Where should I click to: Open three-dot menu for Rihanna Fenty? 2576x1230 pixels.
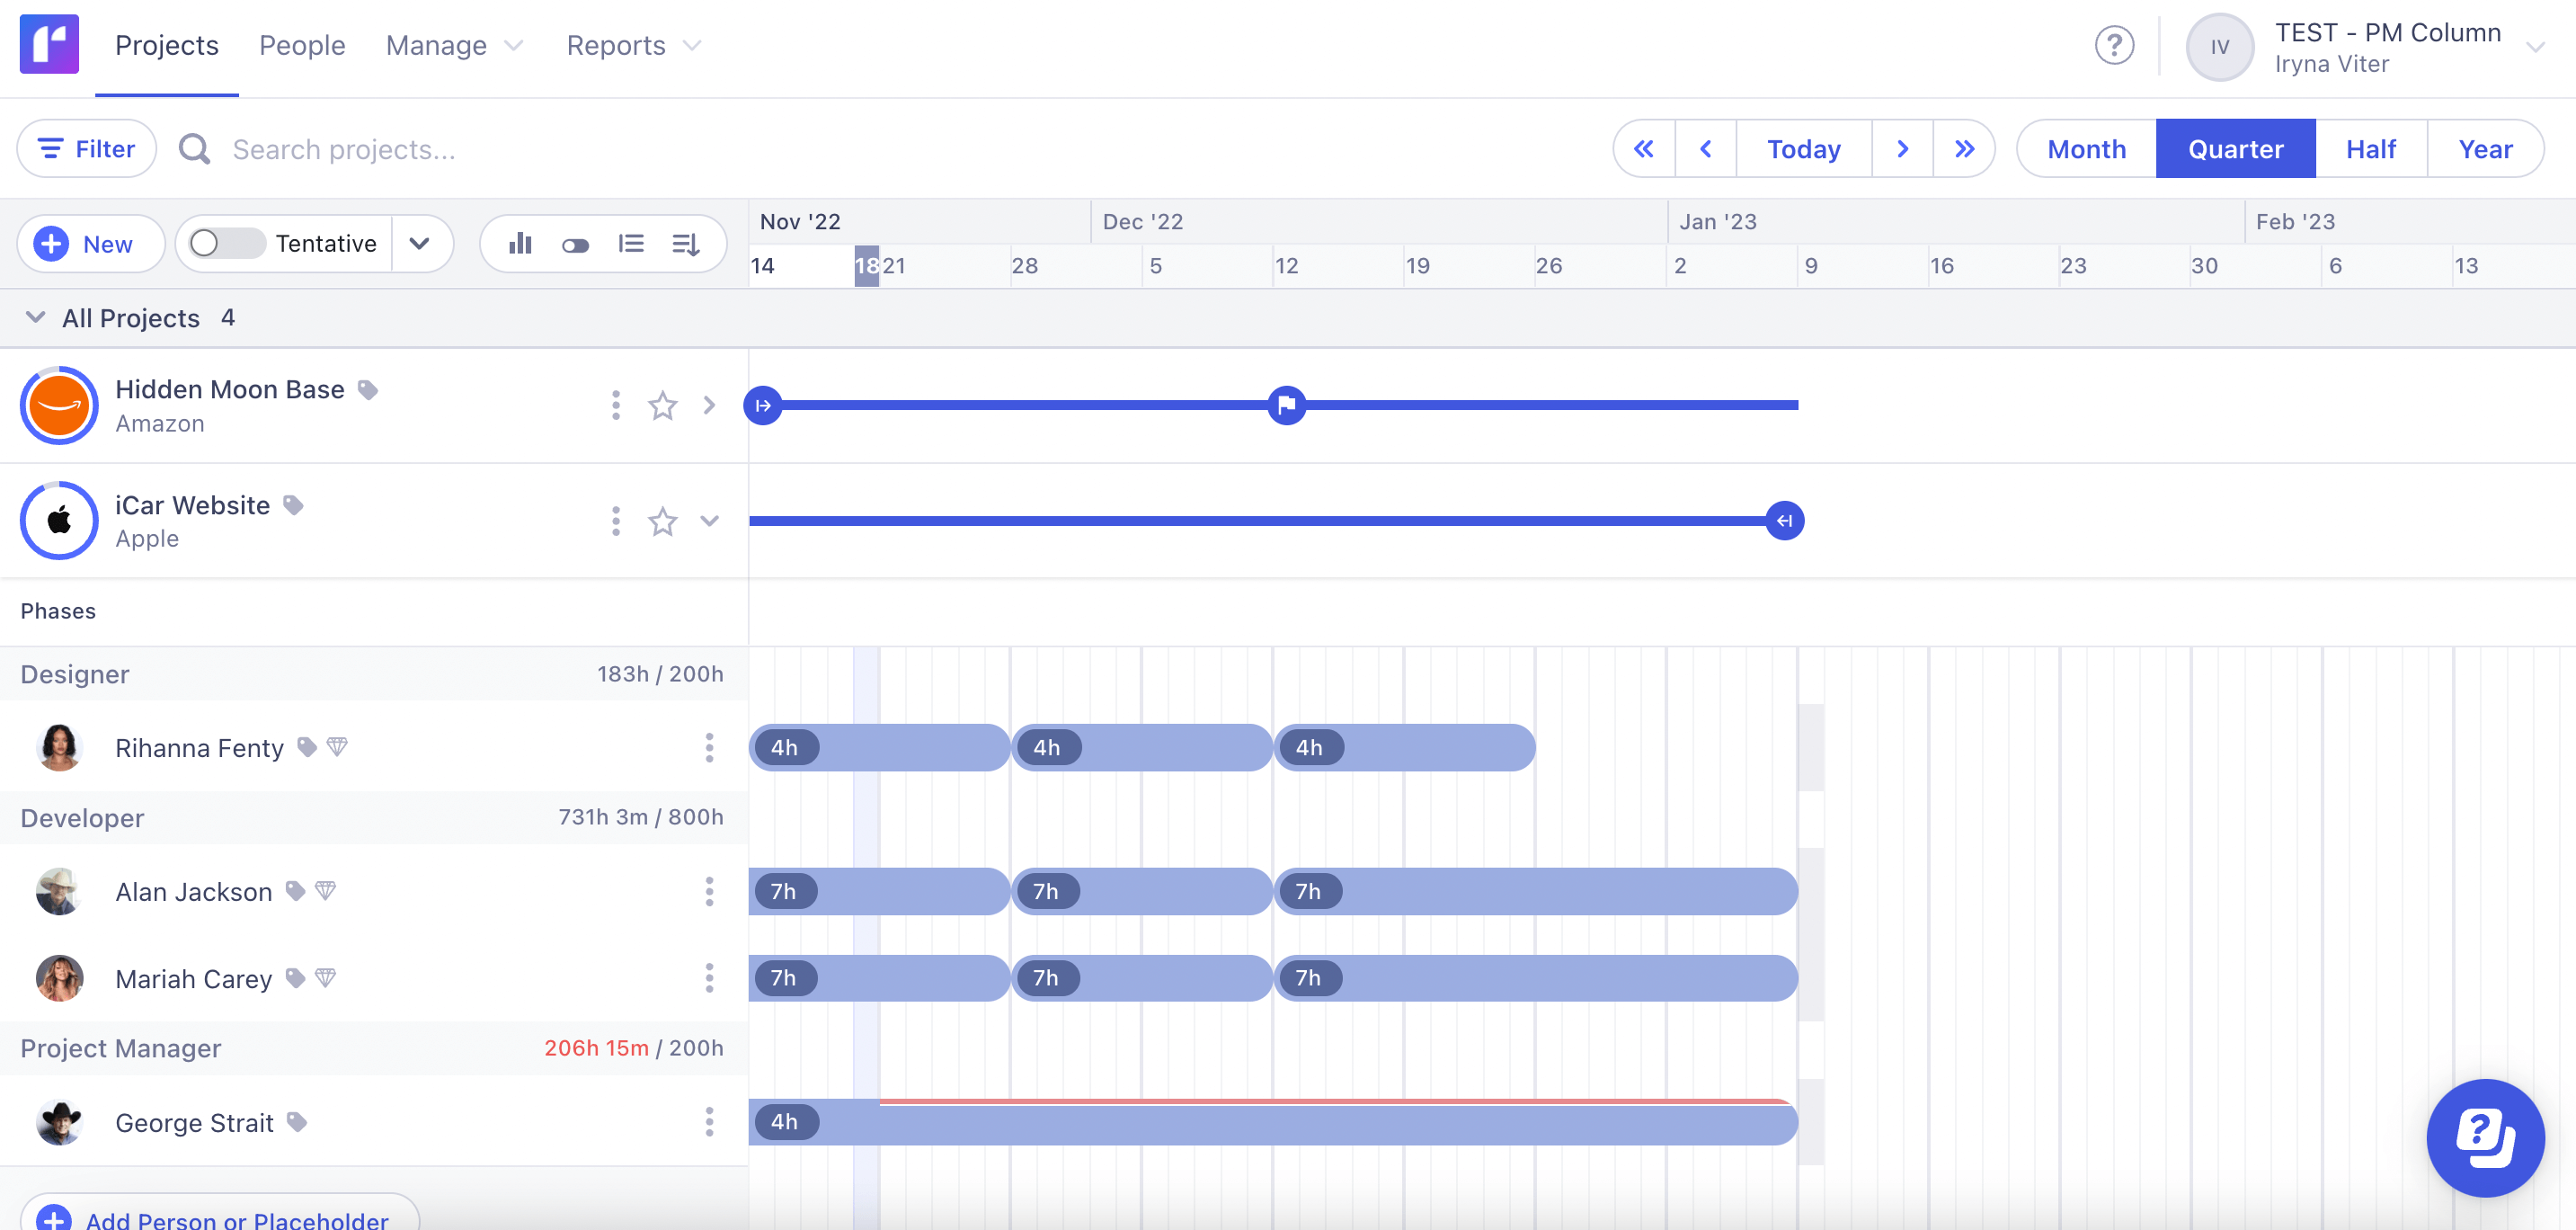(709, 748)
